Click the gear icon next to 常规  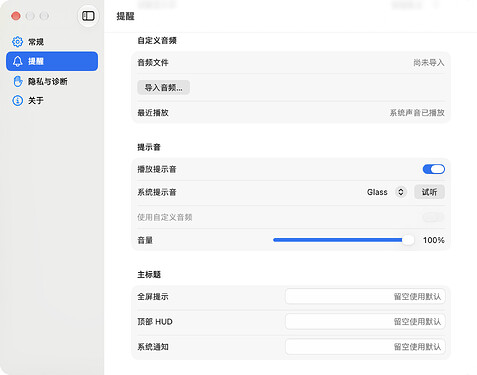pyautogui.click(x=17, y=42)
